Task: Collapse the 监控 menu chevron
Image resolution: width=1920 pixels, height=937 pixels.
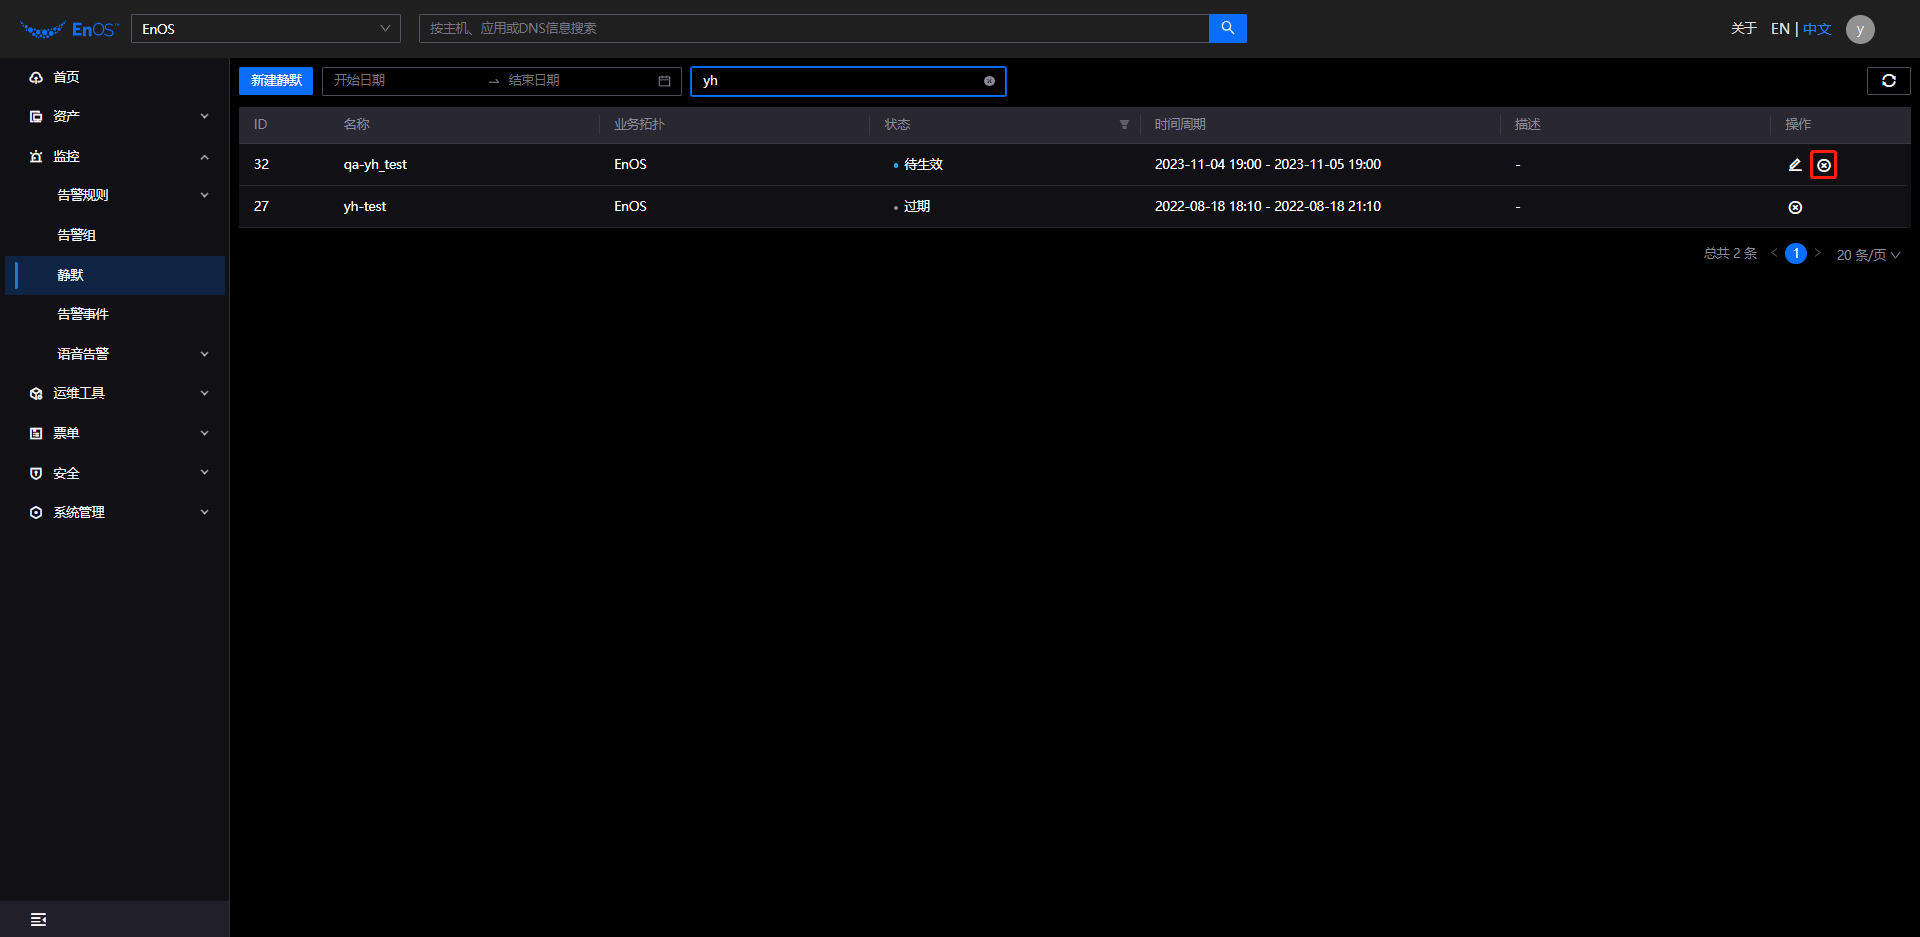Action: (x=204, y=156)
